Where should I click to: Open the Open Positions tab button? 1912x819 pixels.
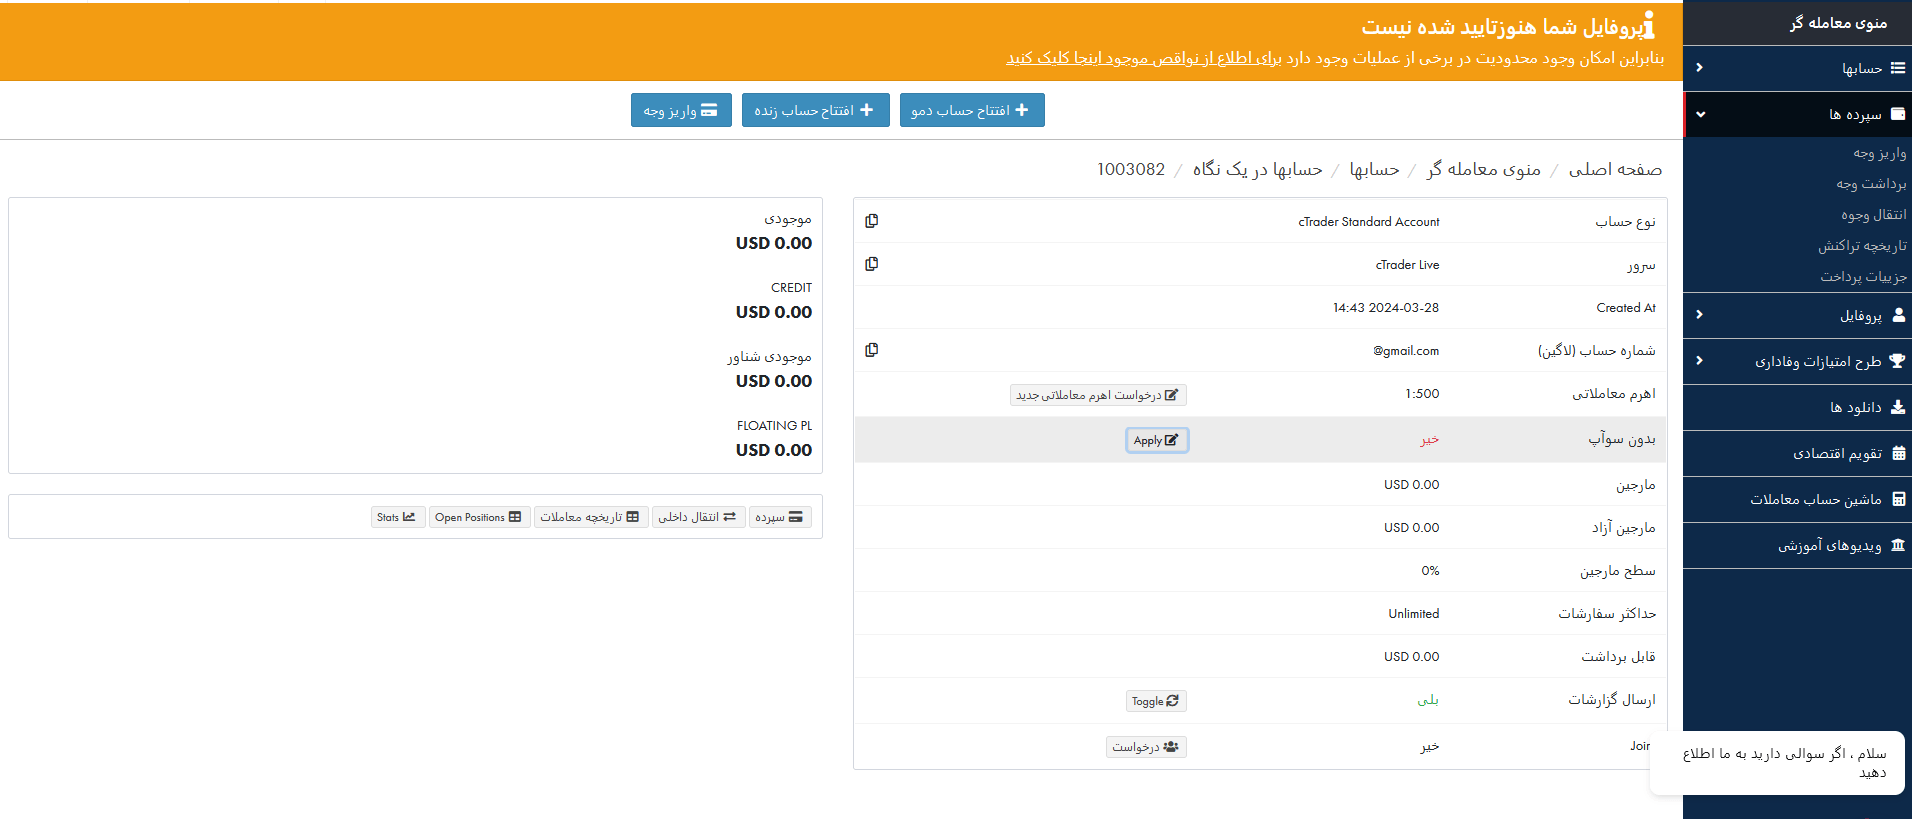pyautogui.click(x=479, y=517)
